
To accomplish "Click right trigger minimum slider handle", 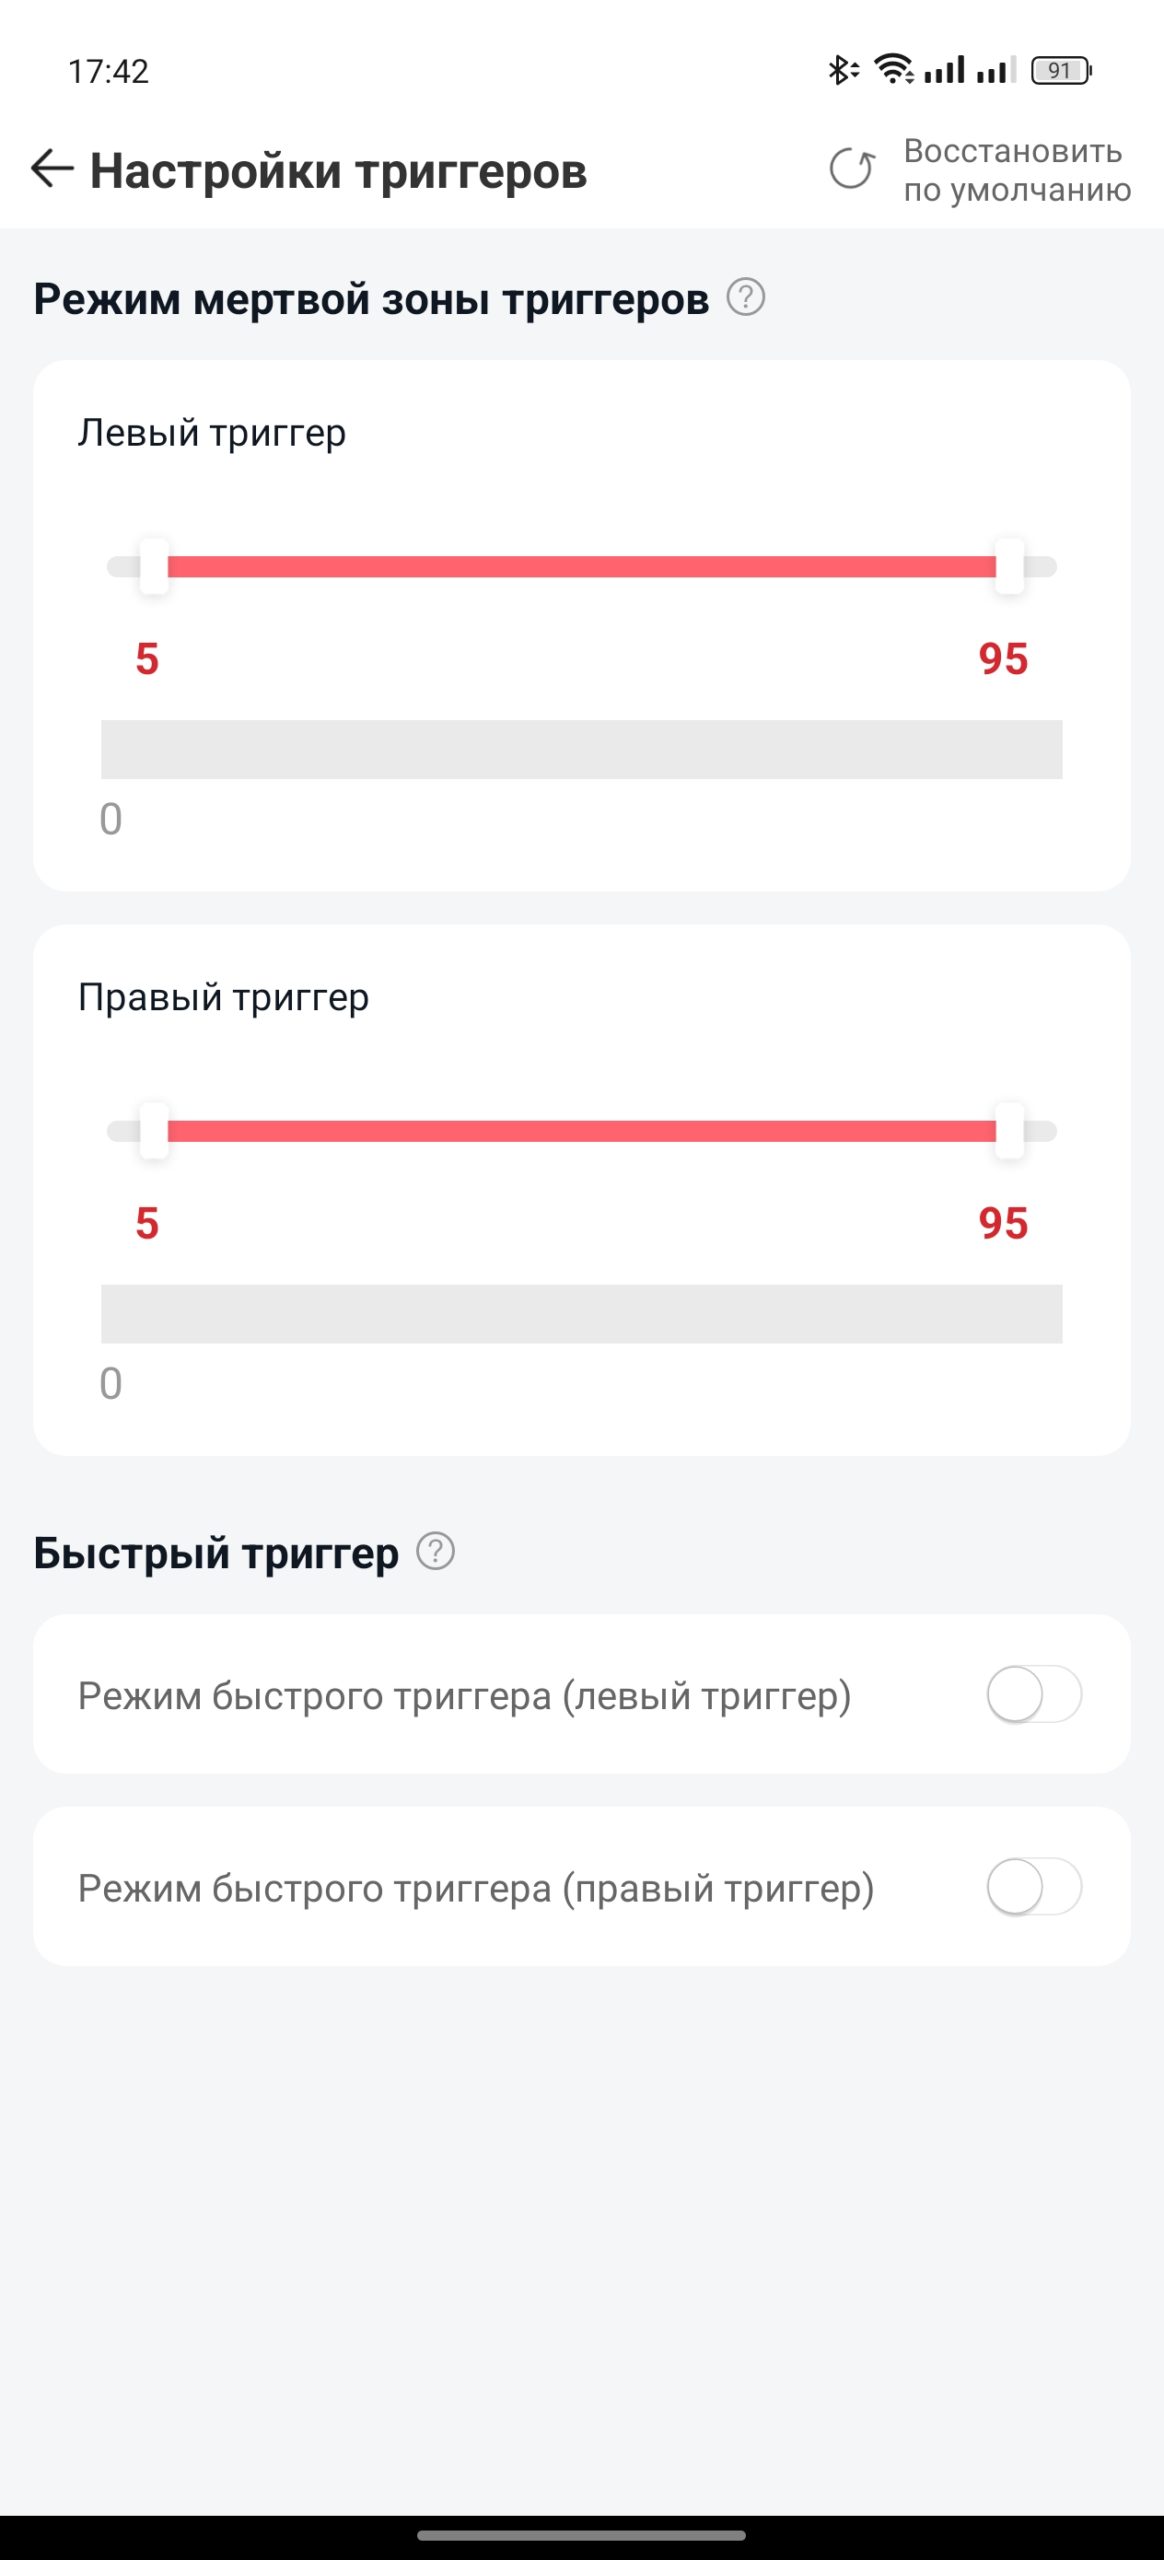I will click(x=154, y=1131).
